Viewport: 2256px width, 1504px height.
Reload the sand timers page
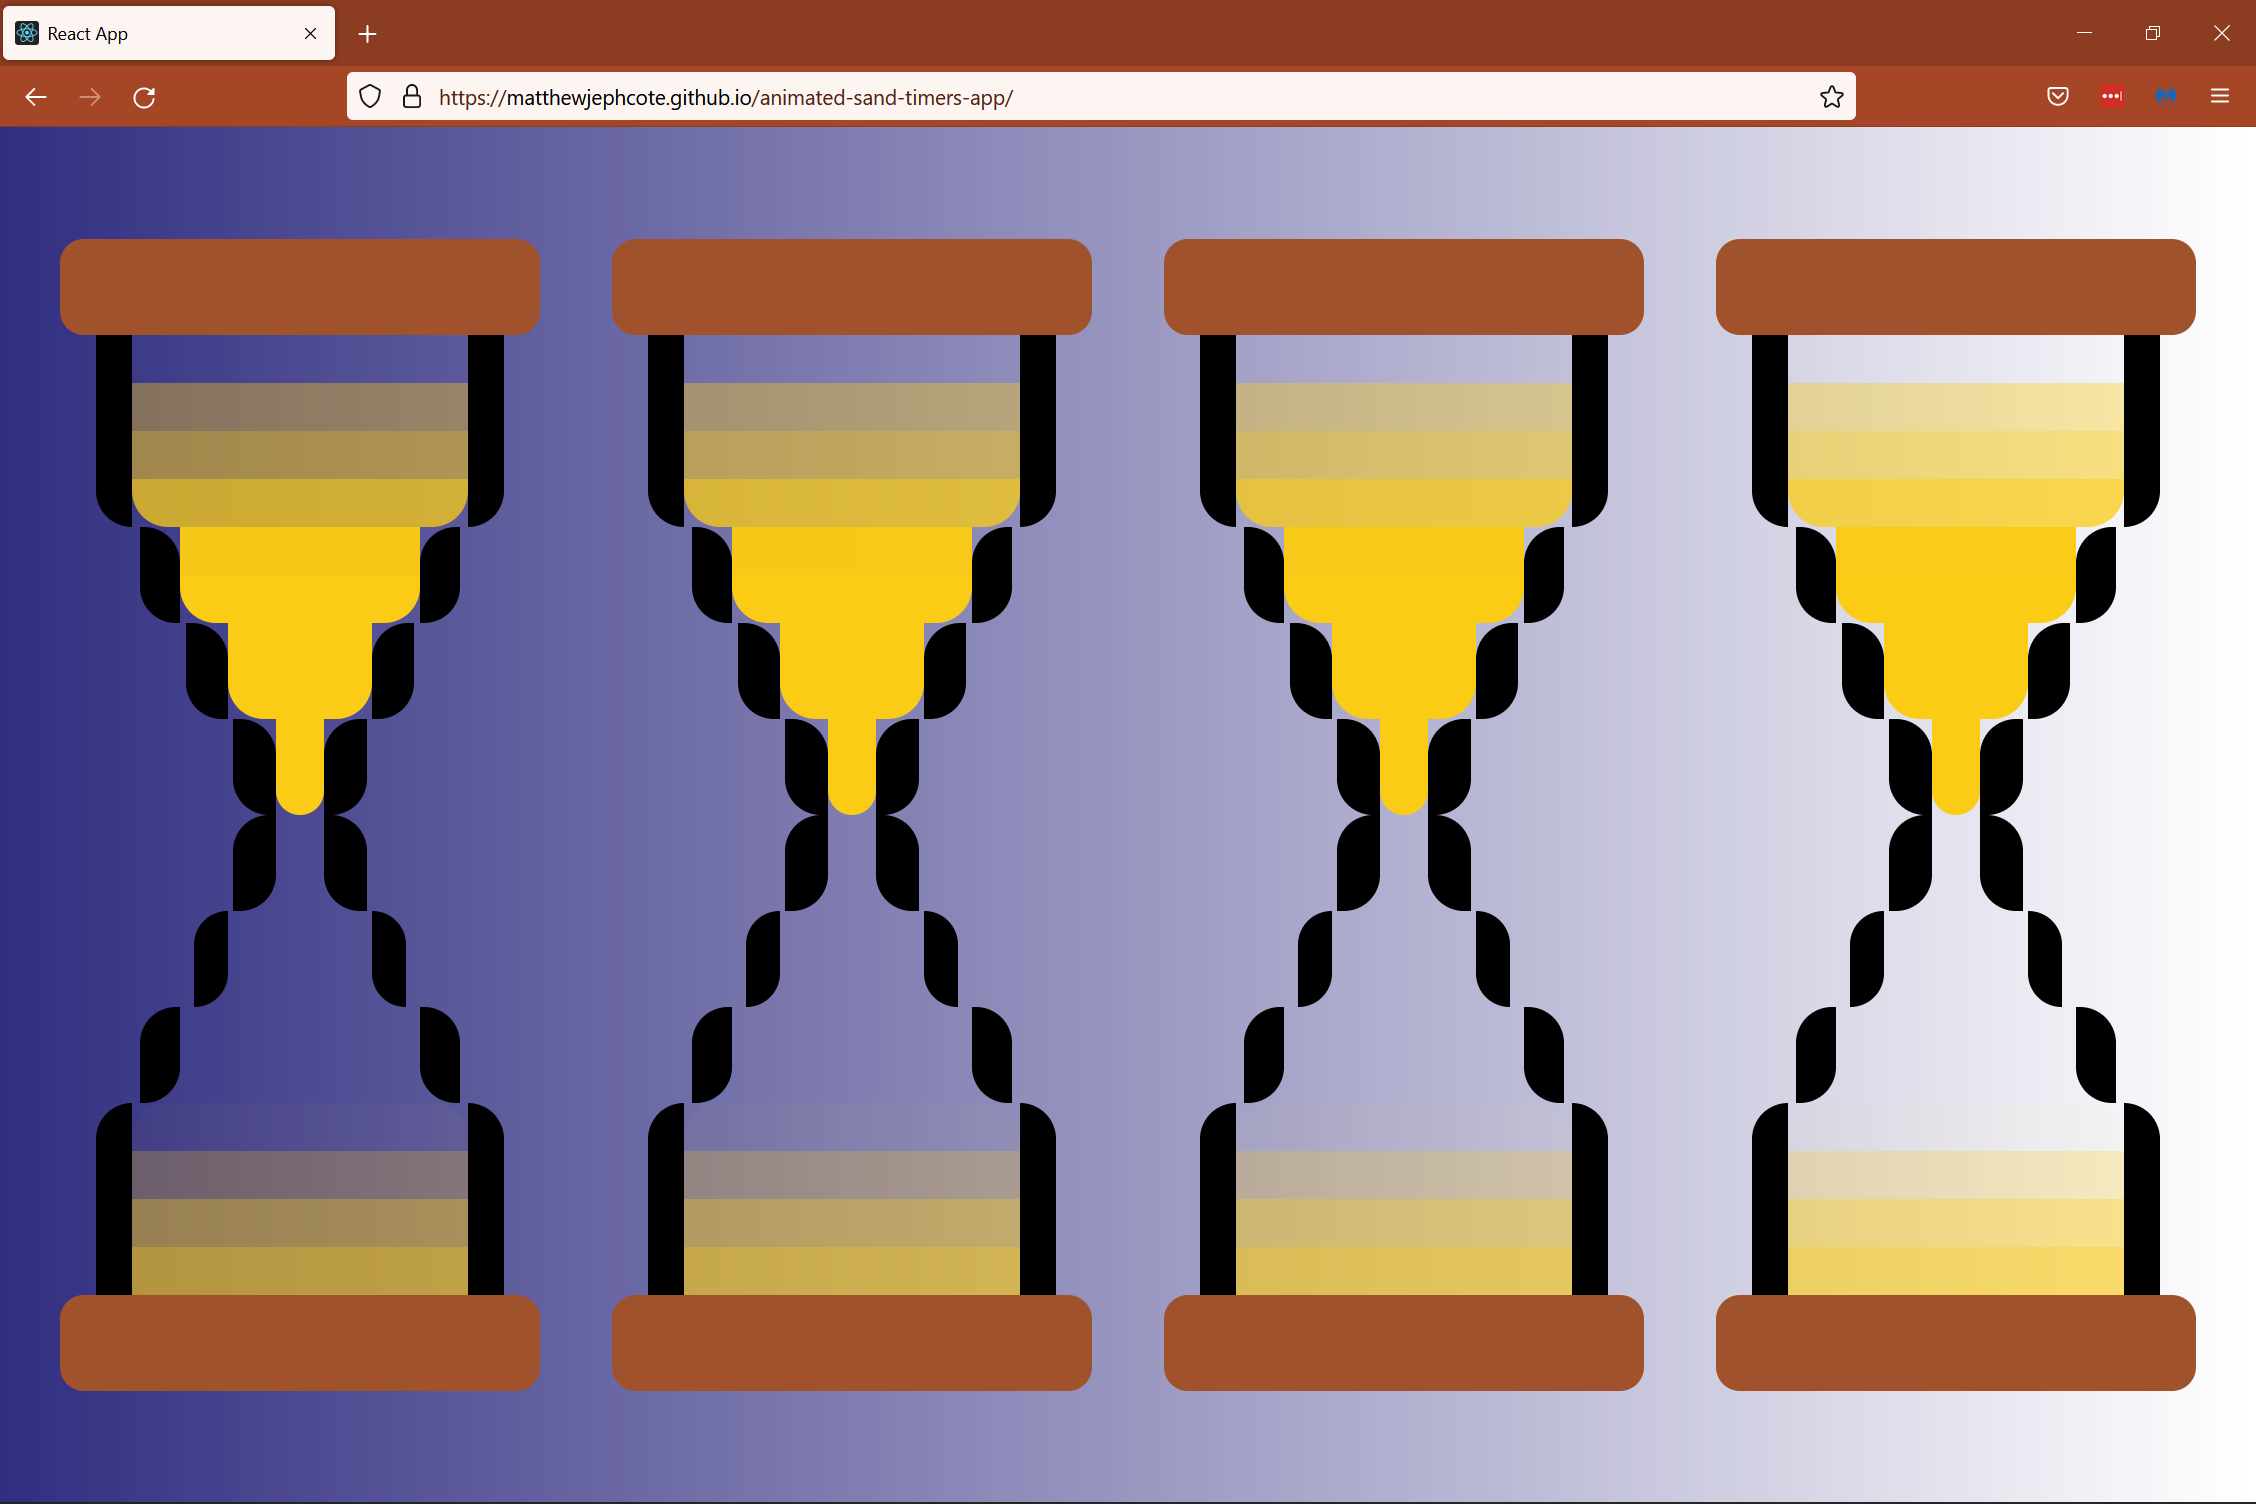pyautogui.click(x=144, y=96)
